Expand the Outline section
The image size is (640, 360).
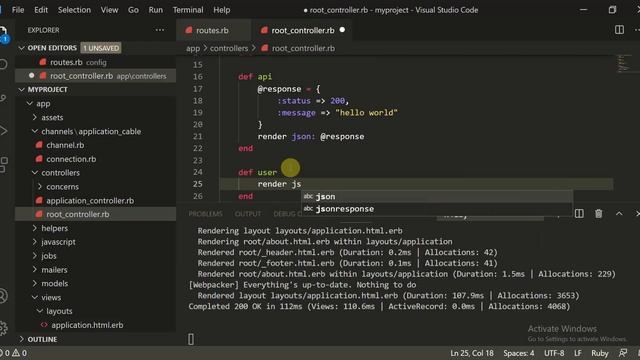click(x=21, y=339)
